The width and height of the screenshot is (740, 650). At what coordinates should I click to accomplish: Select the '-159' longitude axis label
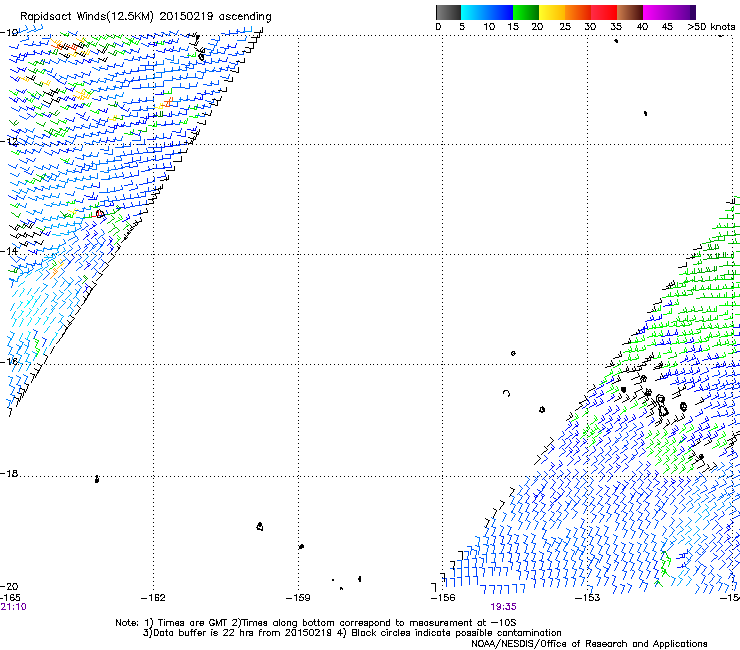pos(298,598)
